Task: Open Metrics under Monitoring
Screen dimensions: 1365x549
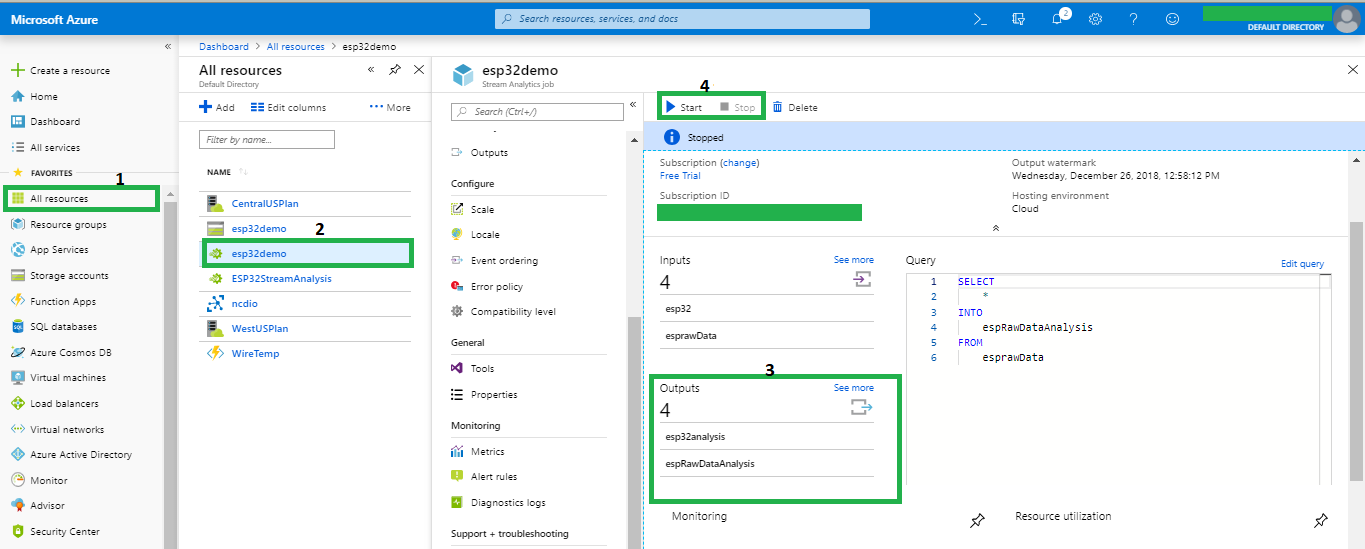Action: pyautogui.click(x=487, y=452)
